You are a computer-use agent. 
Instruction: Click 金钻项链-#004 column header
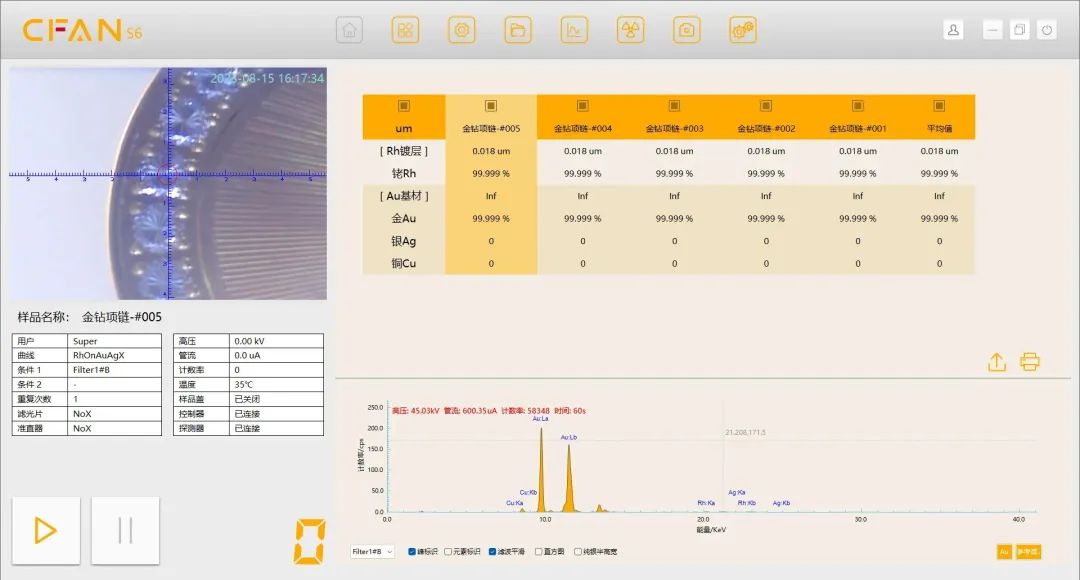(x=583, y=128)
